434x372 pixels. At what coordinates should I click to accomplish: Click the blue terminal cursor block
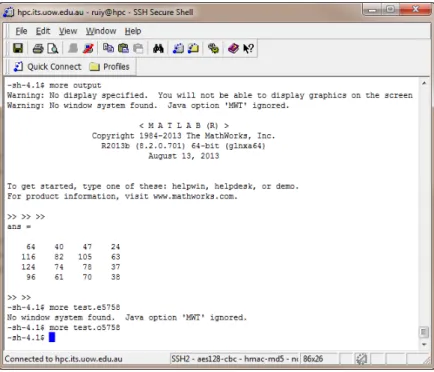point(52,337)
